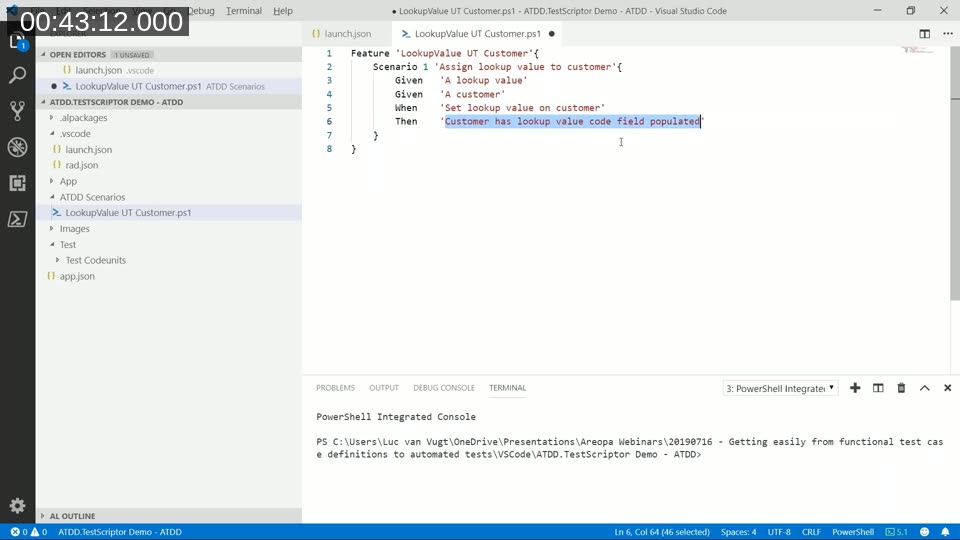Open LookupValue UT Customer.ps1 under ATDD Scenarios
Viewport: 960px width, 540px height.
pos(169,212)
